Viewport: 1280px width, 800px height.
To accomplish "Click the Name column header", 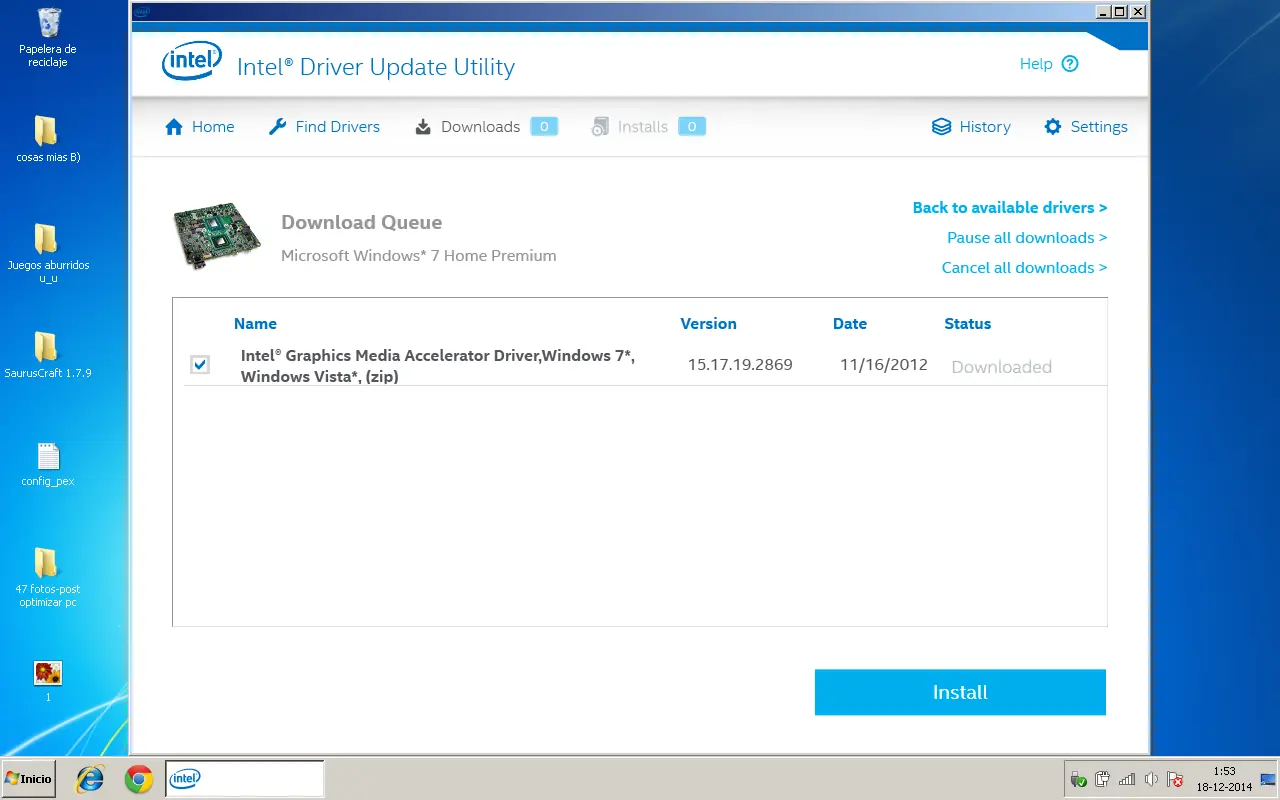I will (255, 324).
